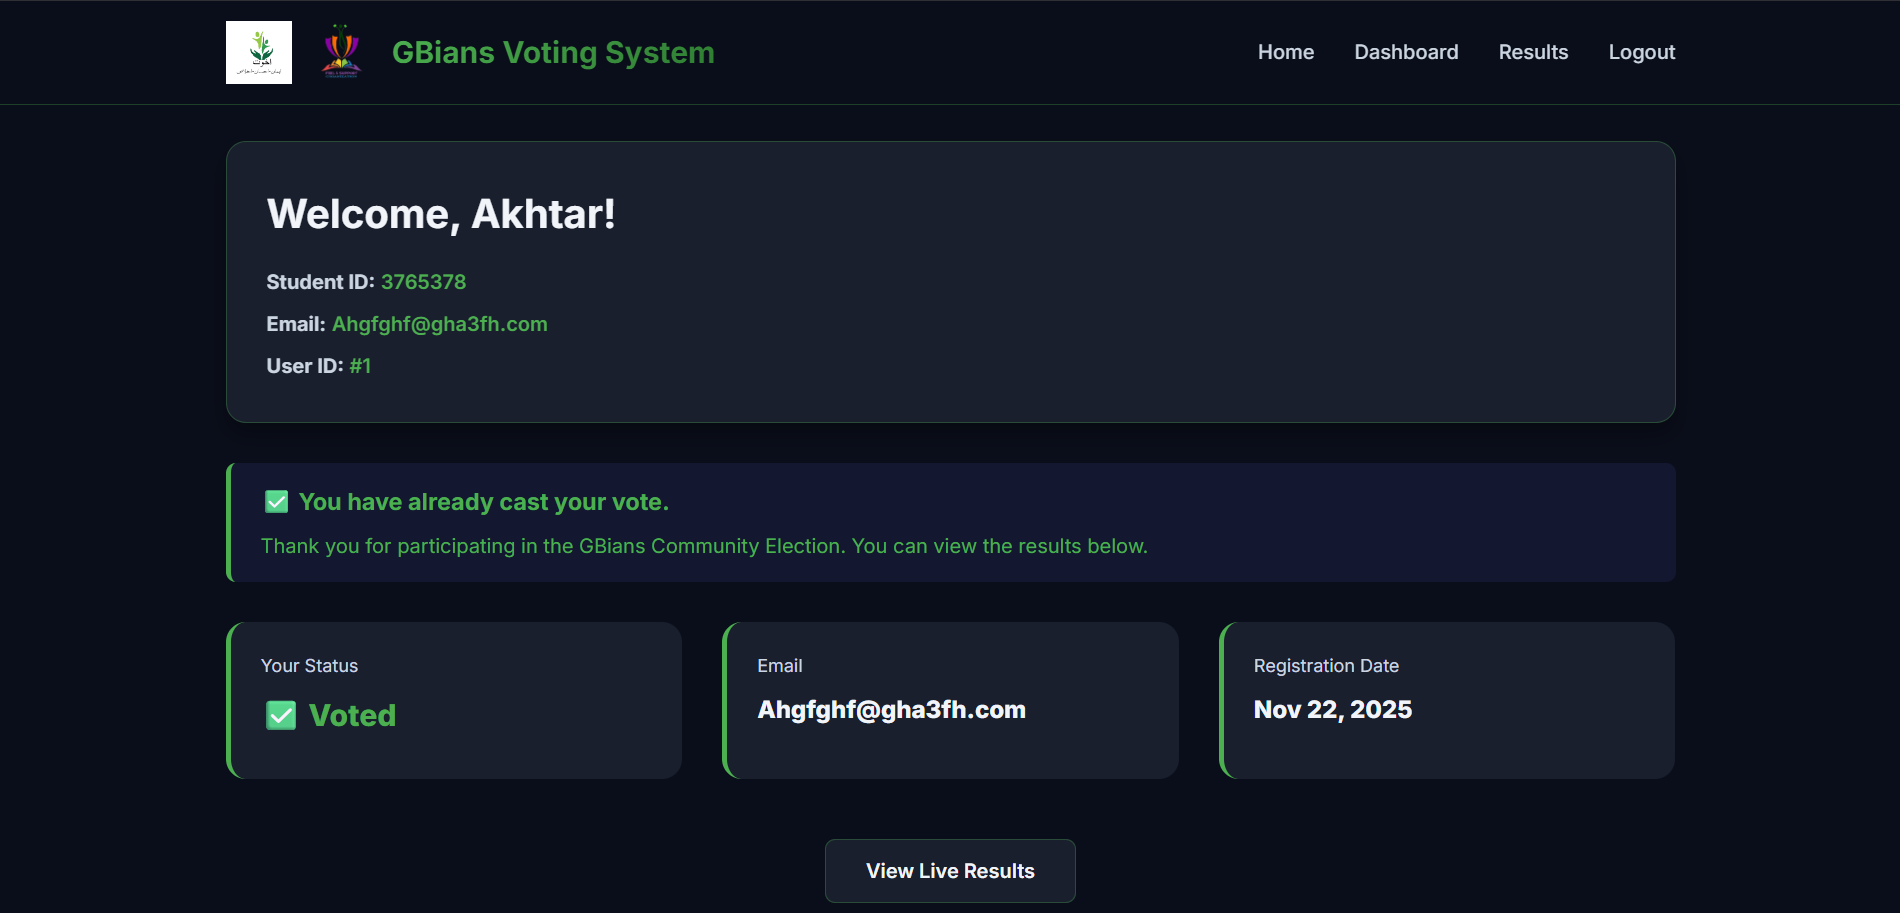Click the GBians Voting System header title
The width and height of the screenshot is (1900, 913).
tap(552, 52)
